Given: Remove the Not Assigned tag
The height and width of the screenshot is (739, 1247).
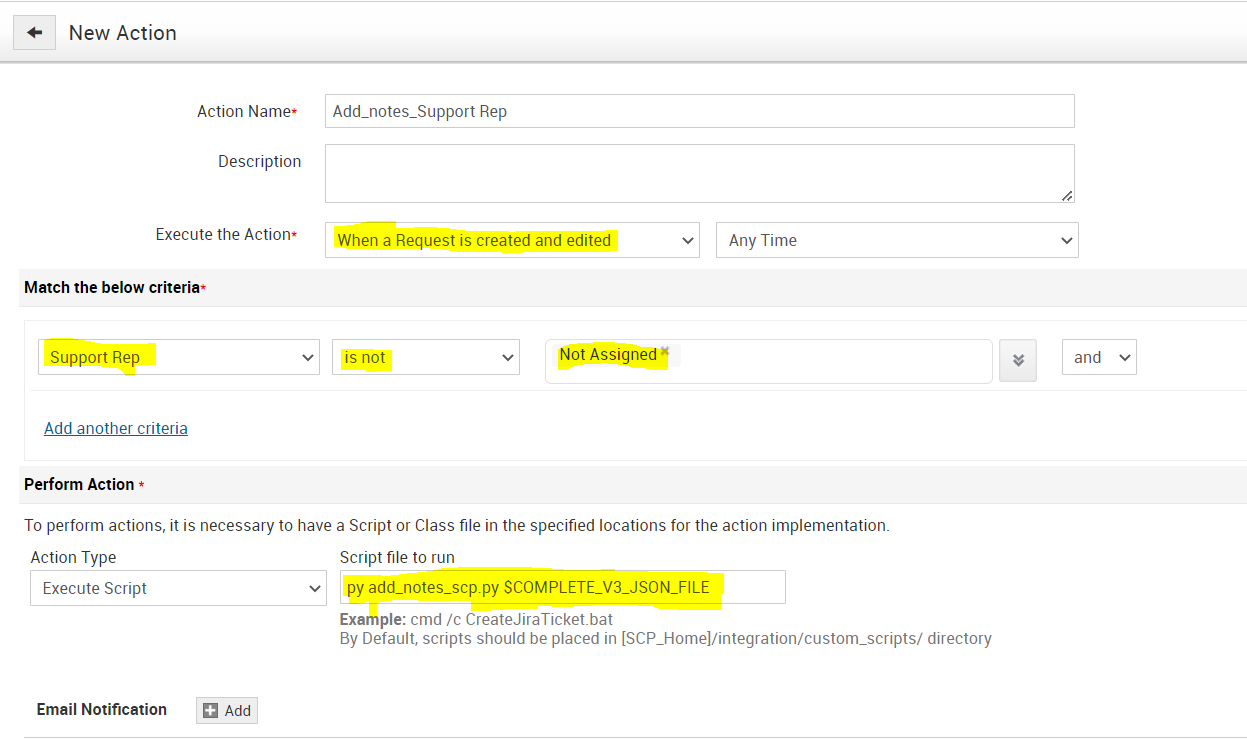Looking at the screenshot, I should click(664, 352).
